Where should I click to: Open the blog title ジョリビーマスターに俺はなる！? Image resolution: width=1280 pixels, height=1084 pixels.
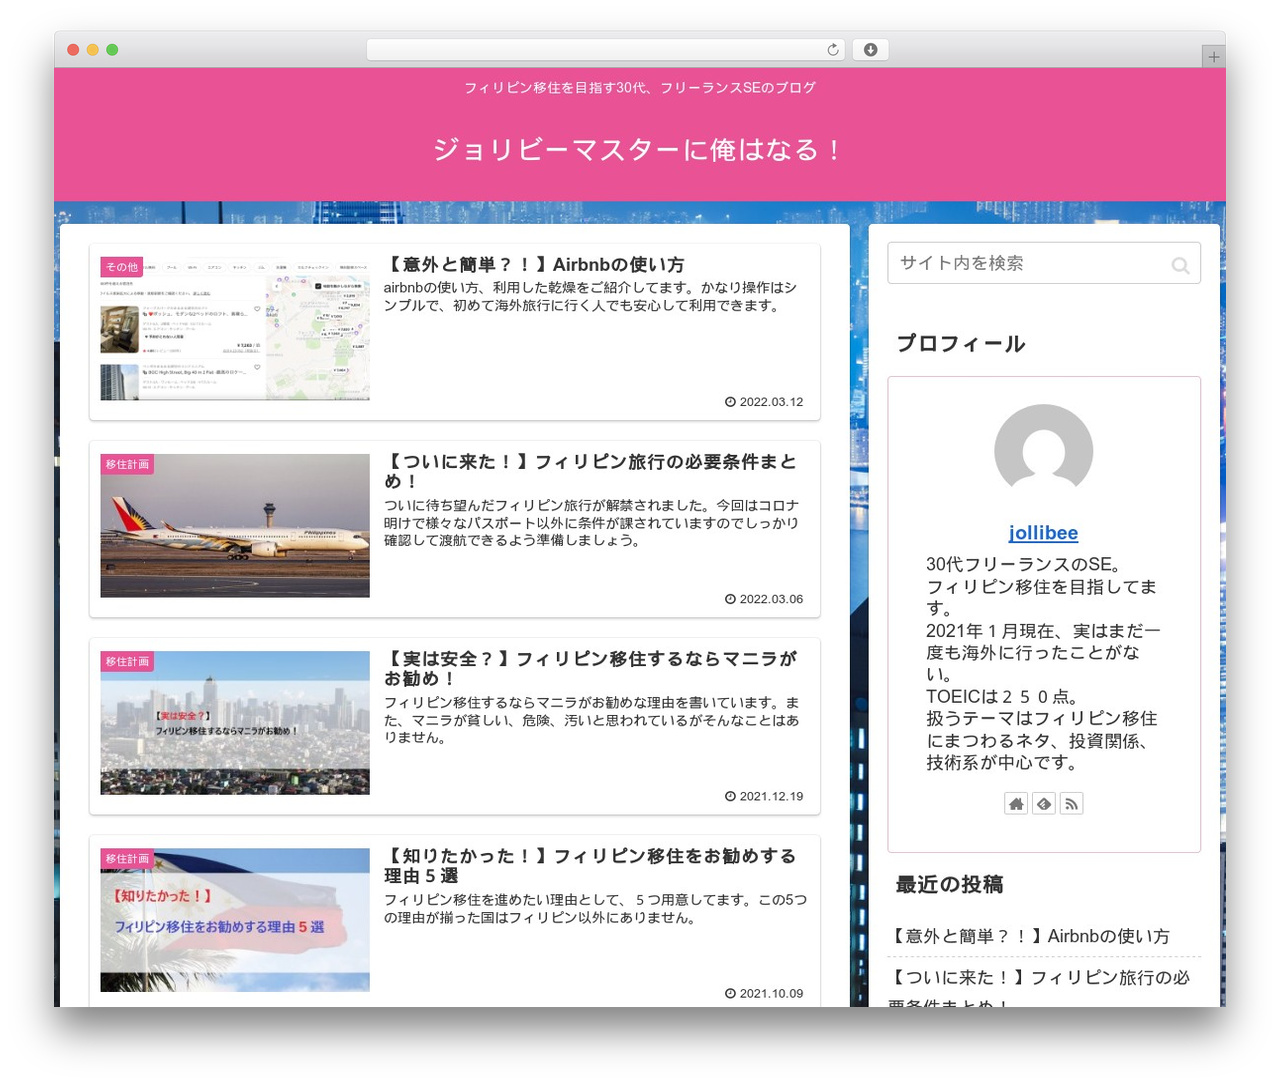[639, 150]
